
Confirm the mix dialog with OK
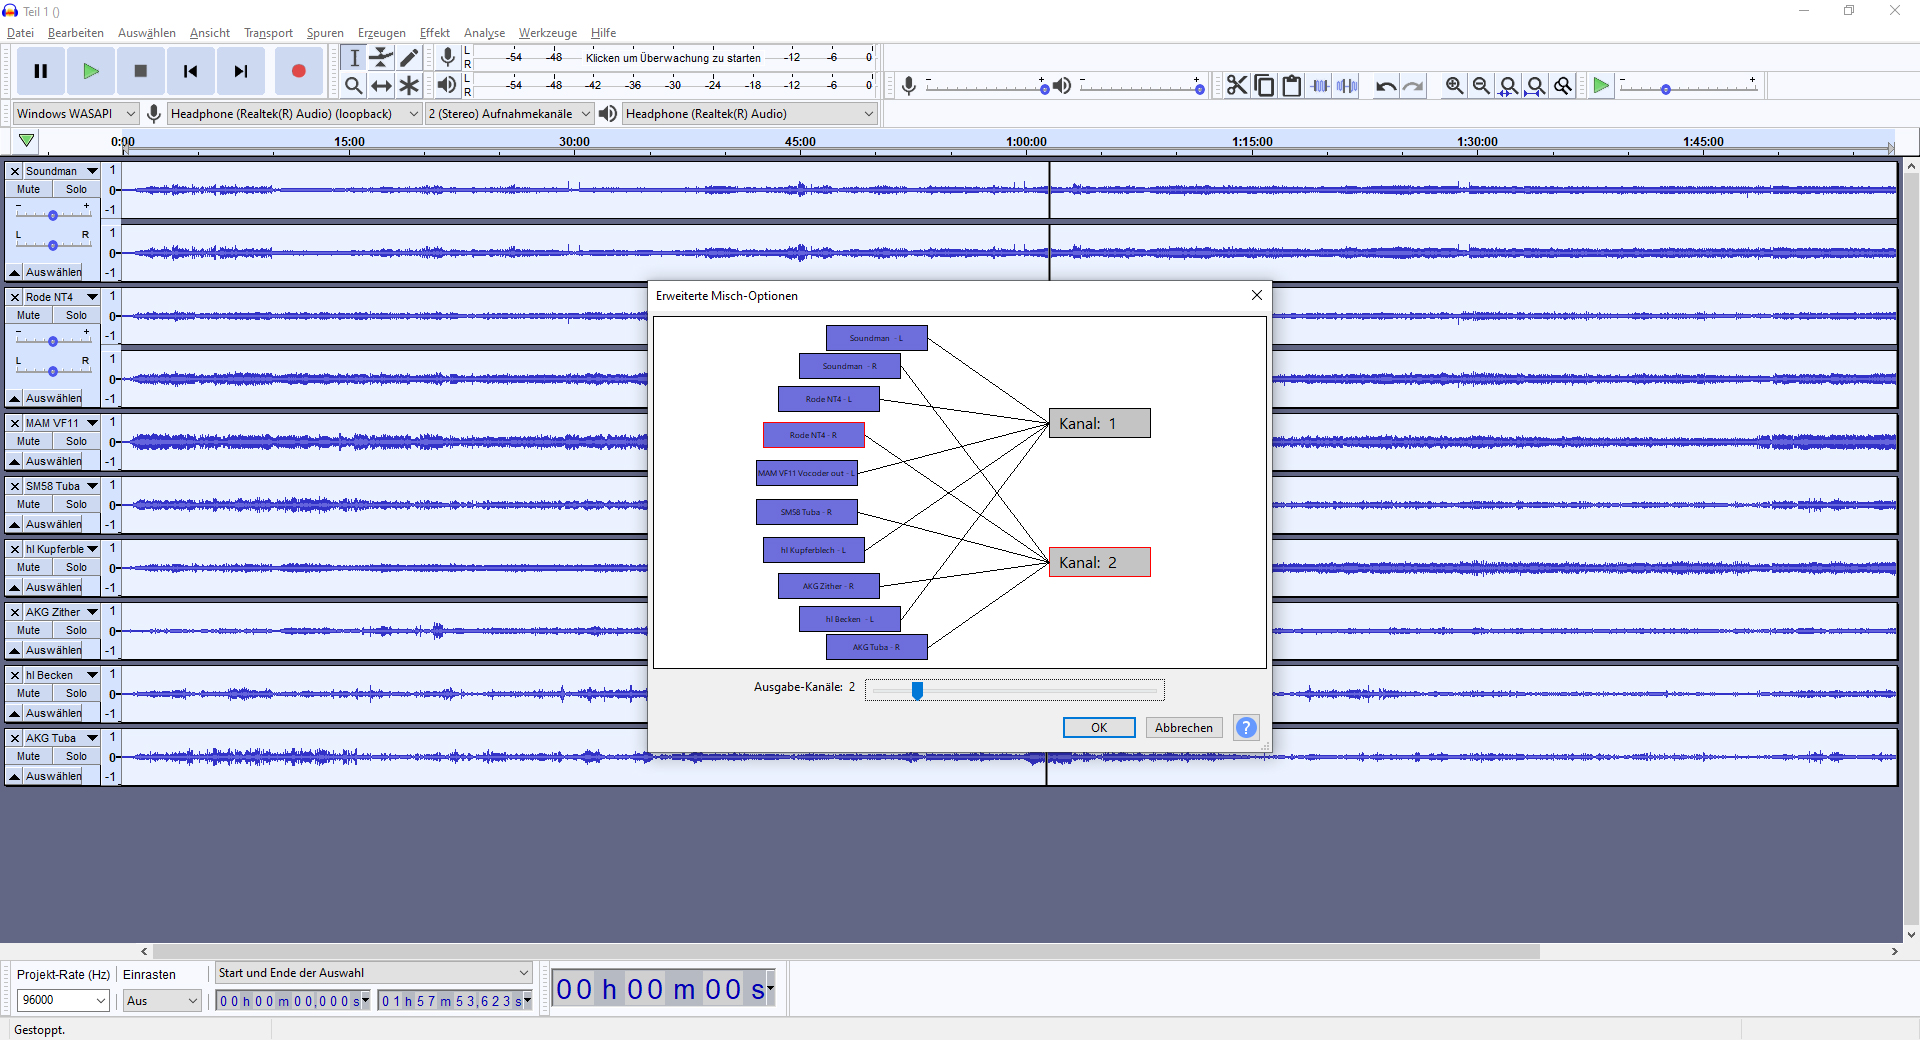[x=1098, y=728]
